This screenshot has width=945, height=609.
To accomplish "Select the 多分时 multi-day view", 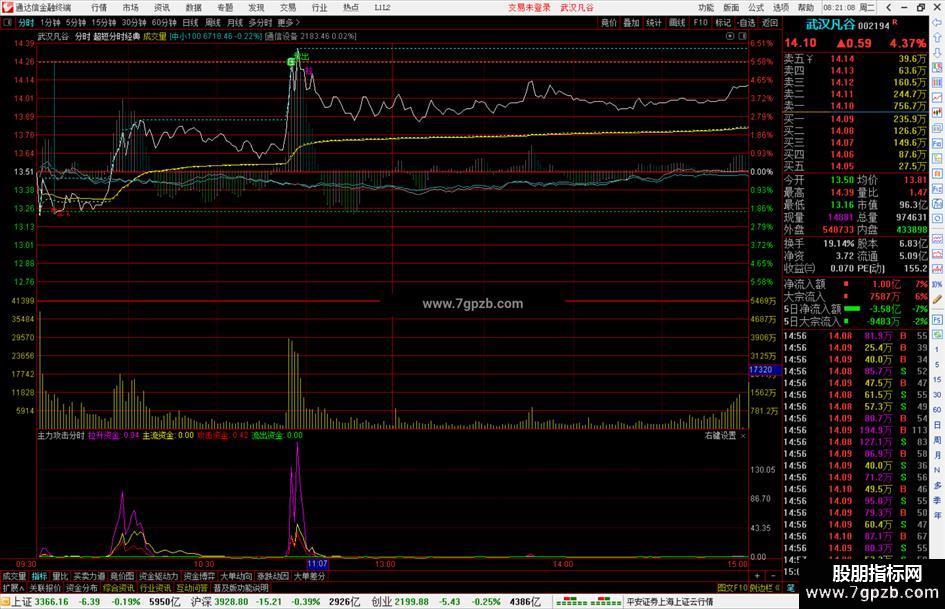I will pyautogui.click(x=260, y=23).
